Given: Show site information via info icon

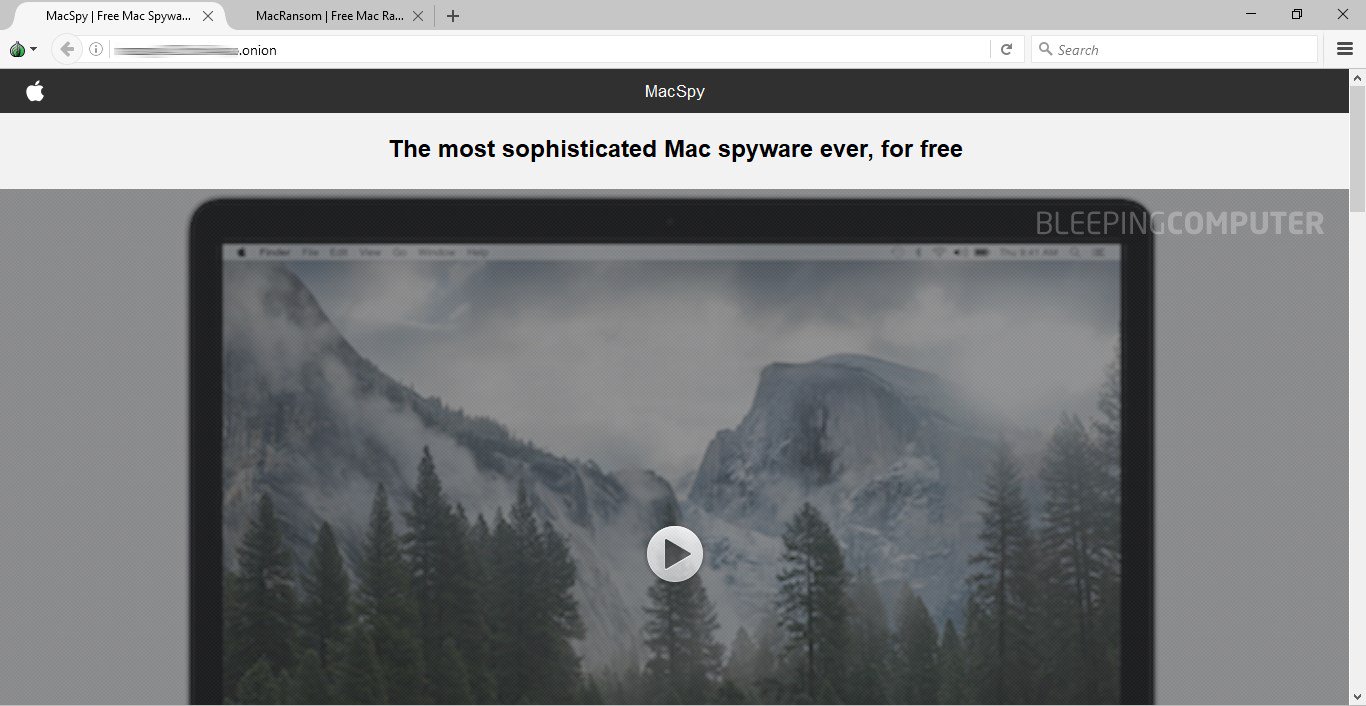Looking at the screenshot, I should click(x=96, y=49).
